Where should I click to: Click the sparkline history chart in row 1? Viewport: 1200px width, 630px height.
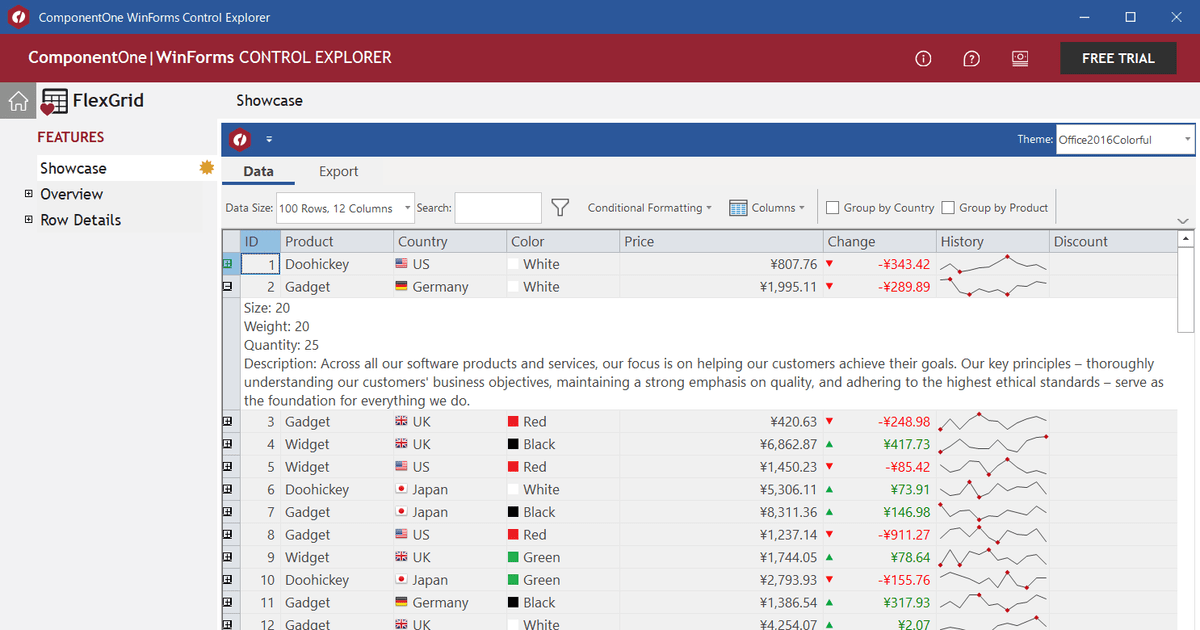pos(993,264)
